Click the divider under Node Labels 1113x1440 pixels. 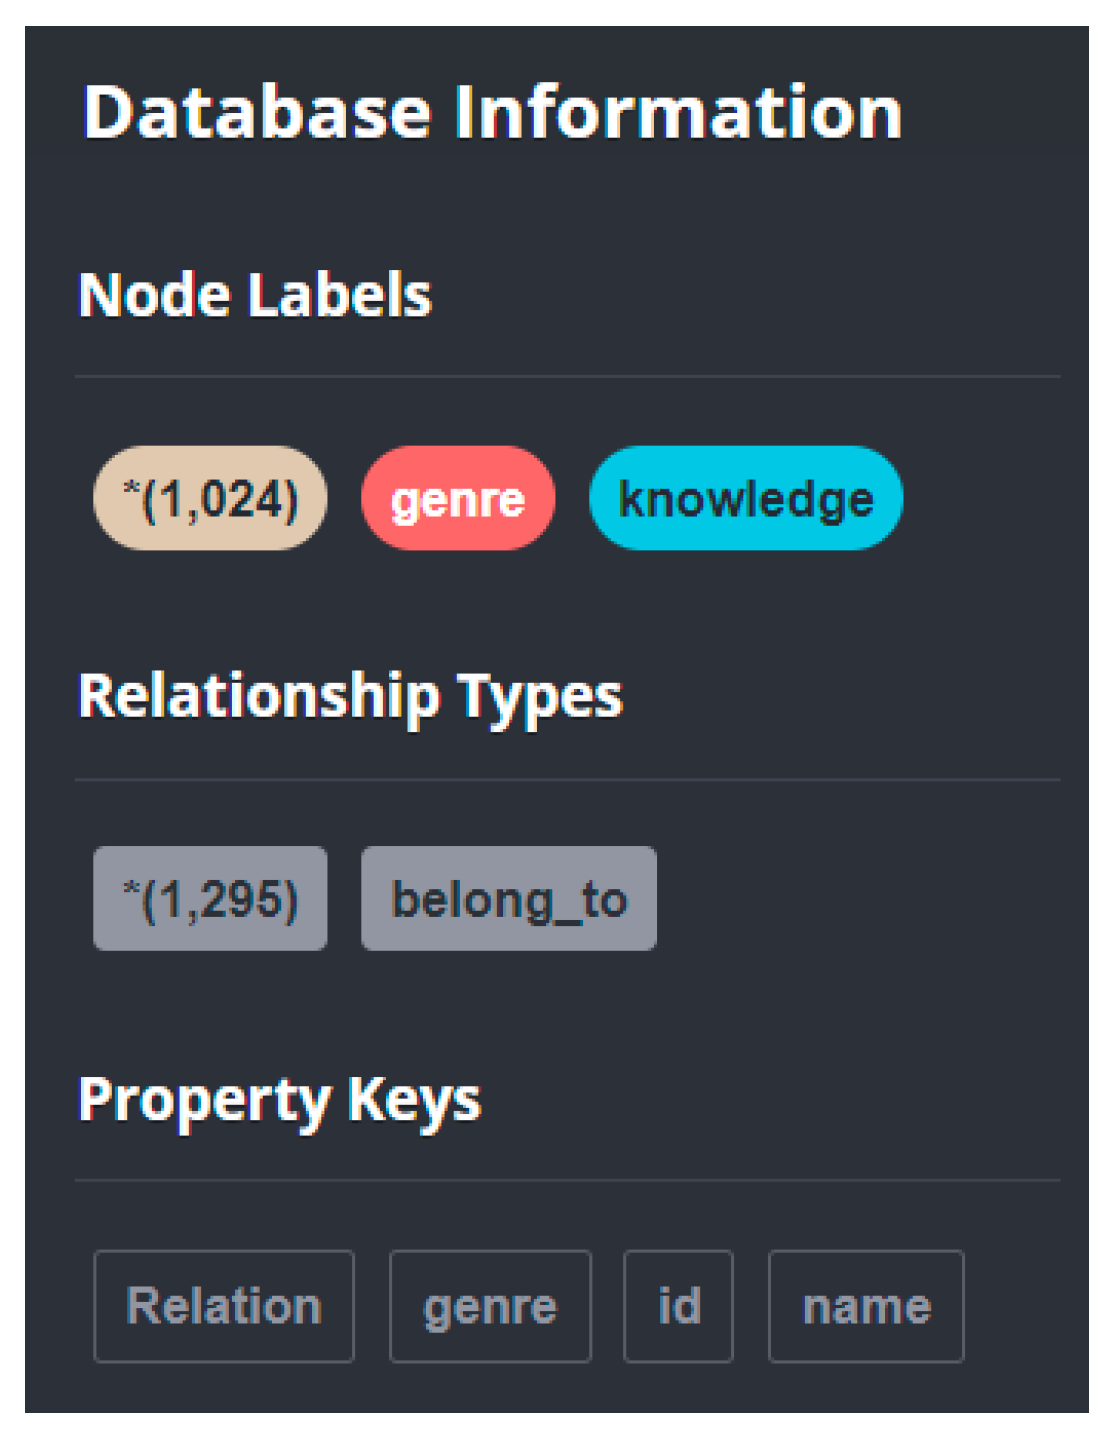(567, 377)
